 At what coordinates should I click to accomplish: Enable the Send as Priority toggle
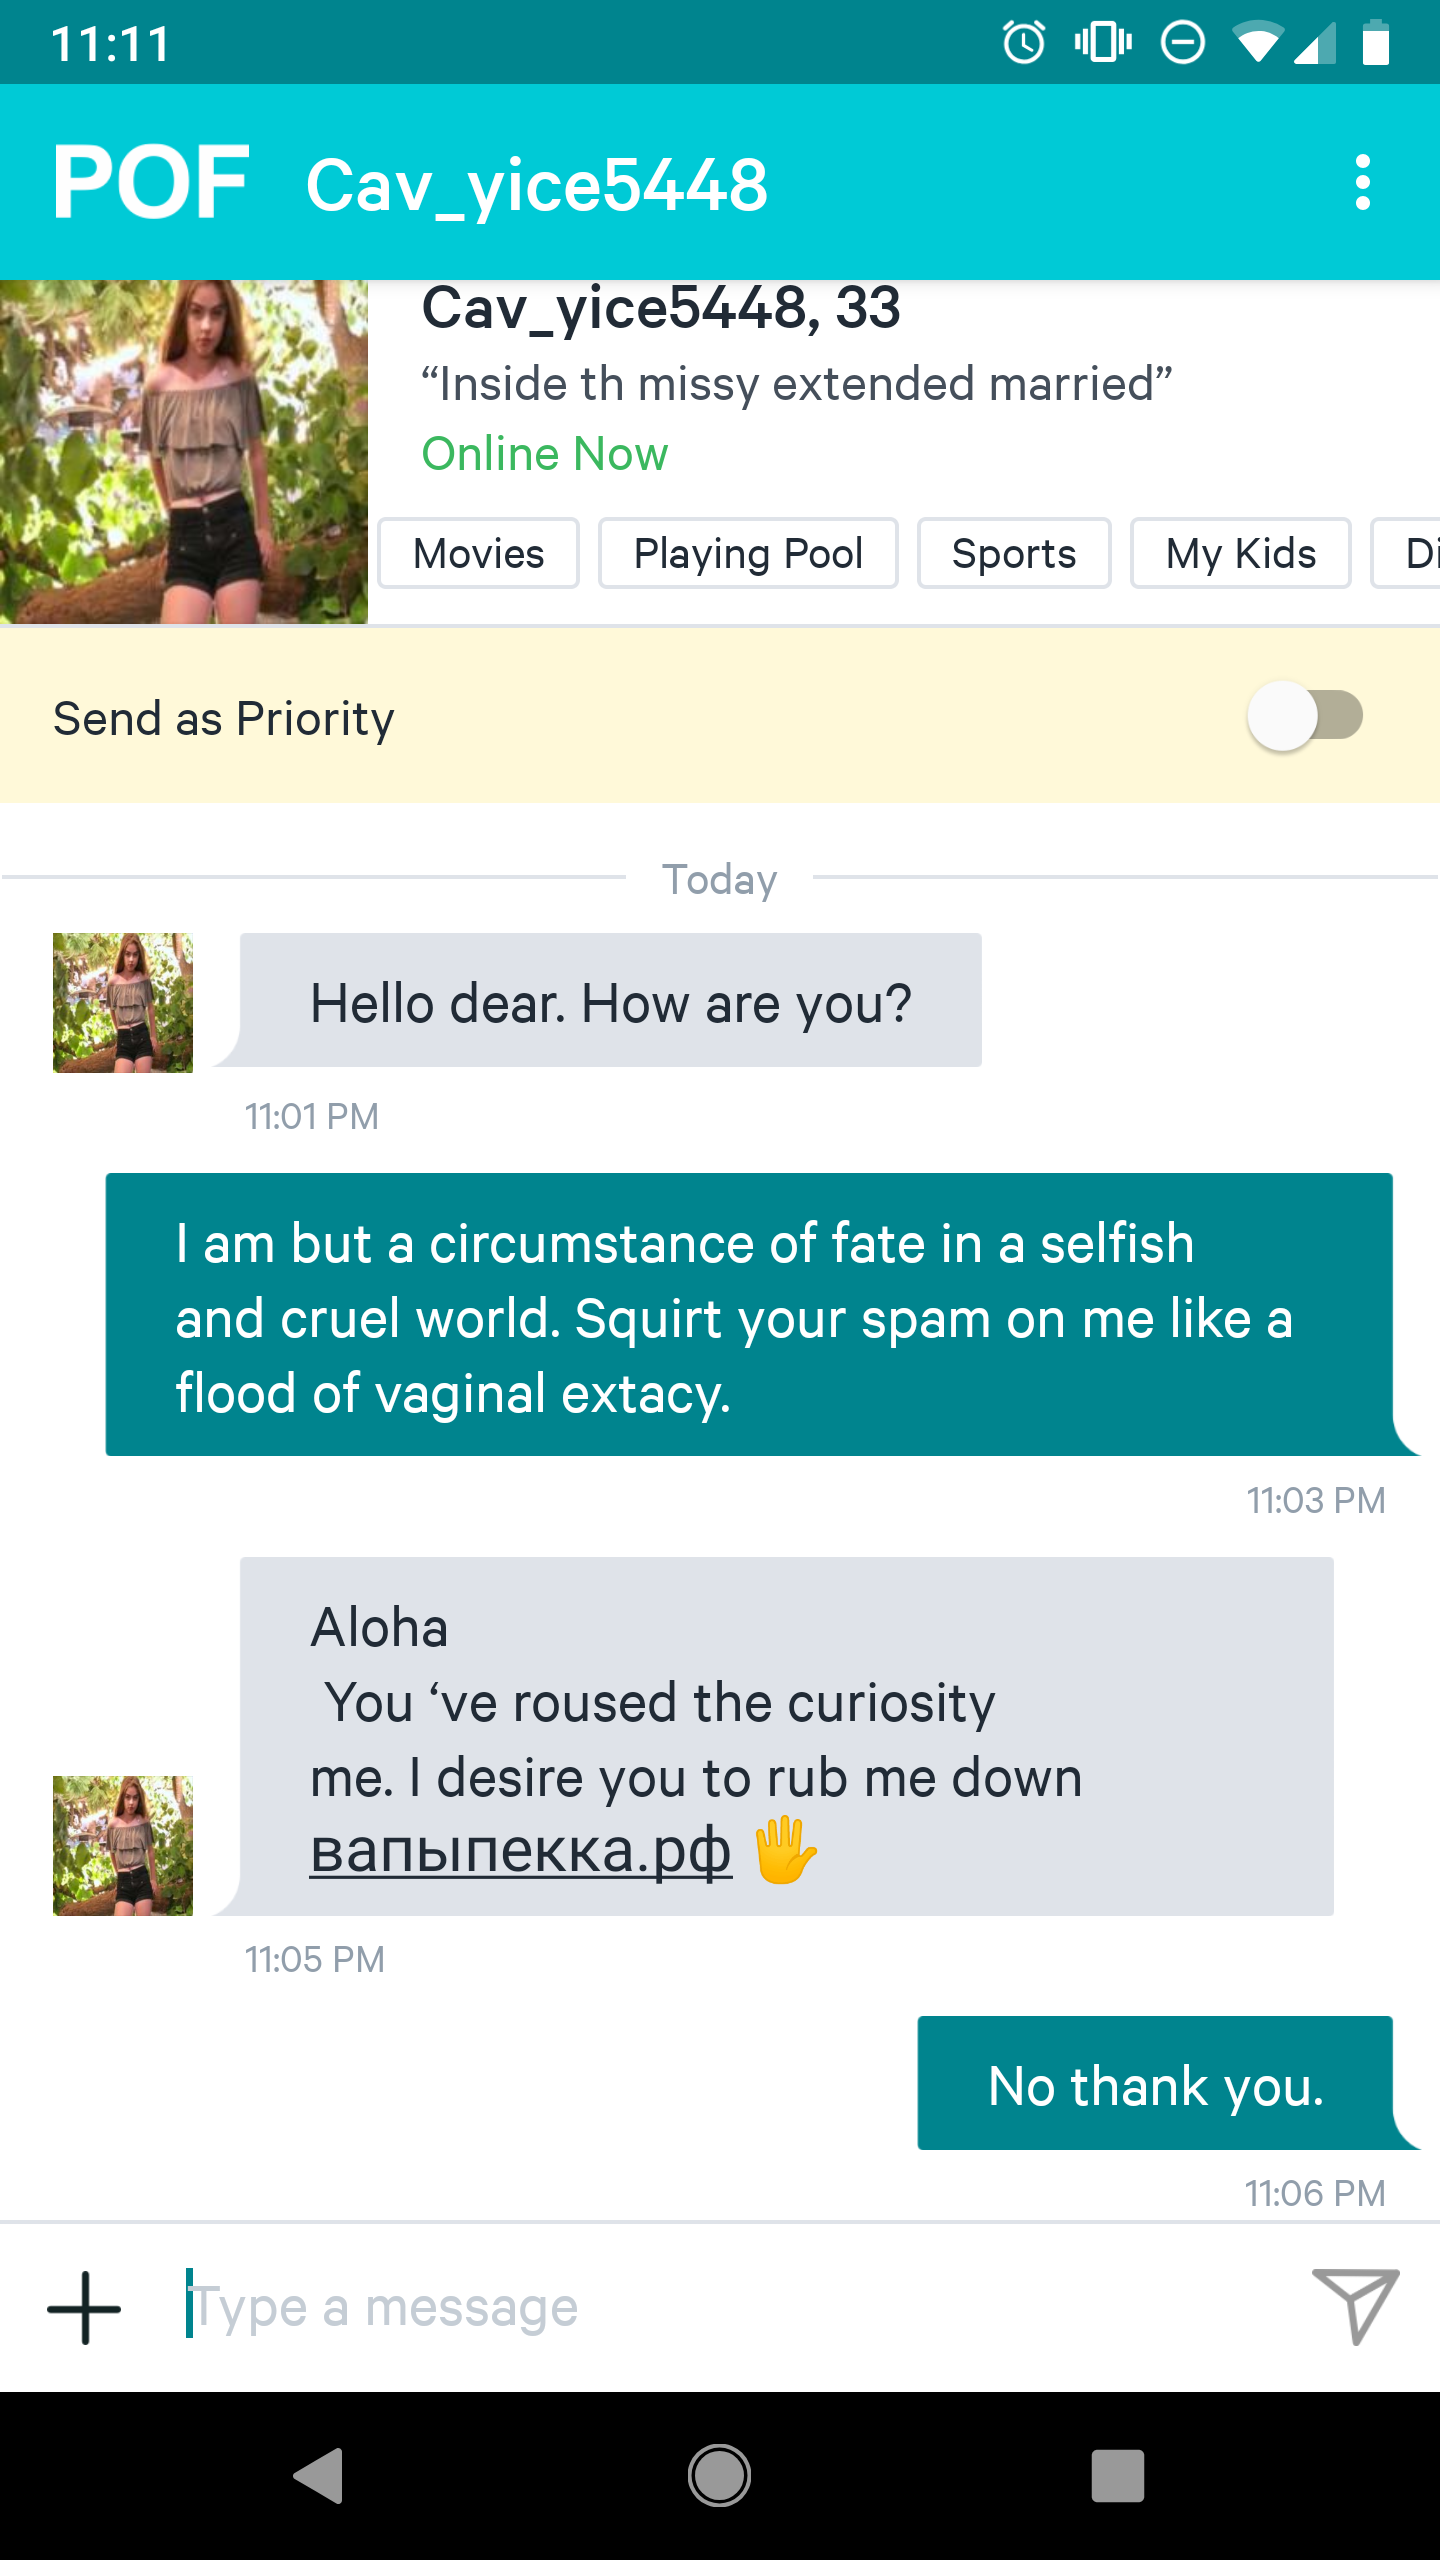1304,716
